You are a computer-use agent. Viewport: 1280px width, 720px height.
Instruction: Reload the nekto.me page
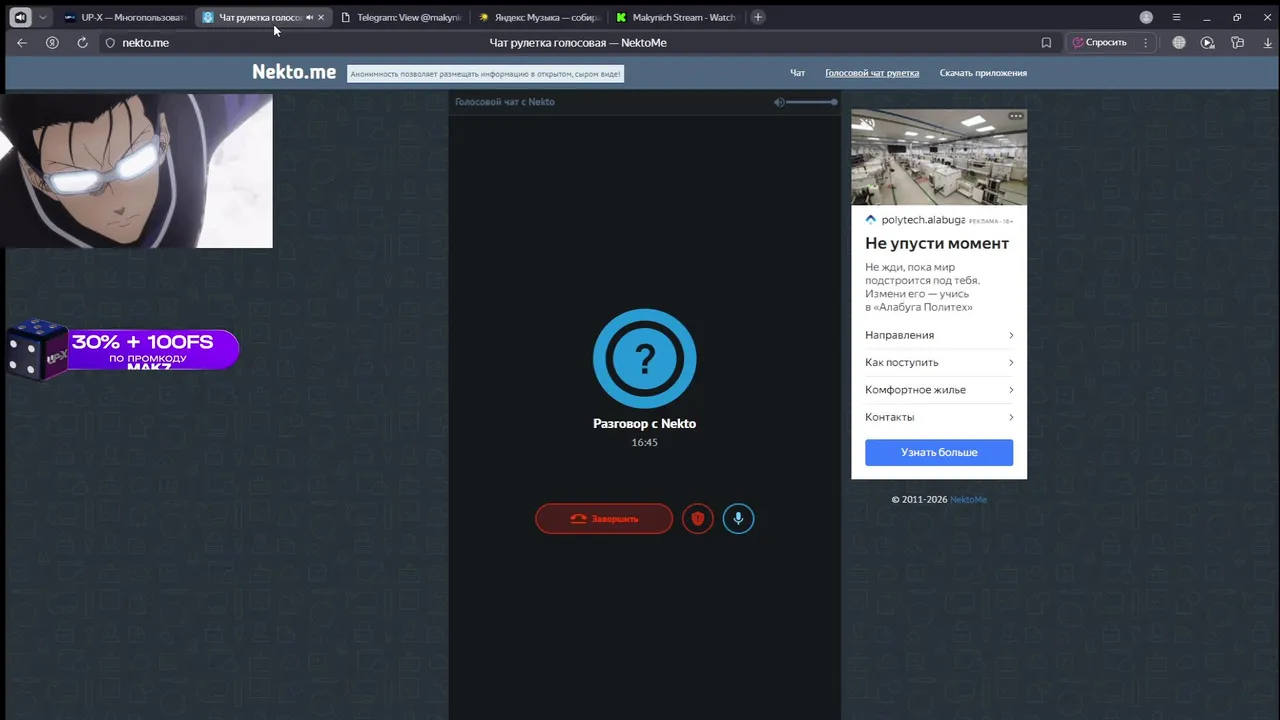pos(82,43)
